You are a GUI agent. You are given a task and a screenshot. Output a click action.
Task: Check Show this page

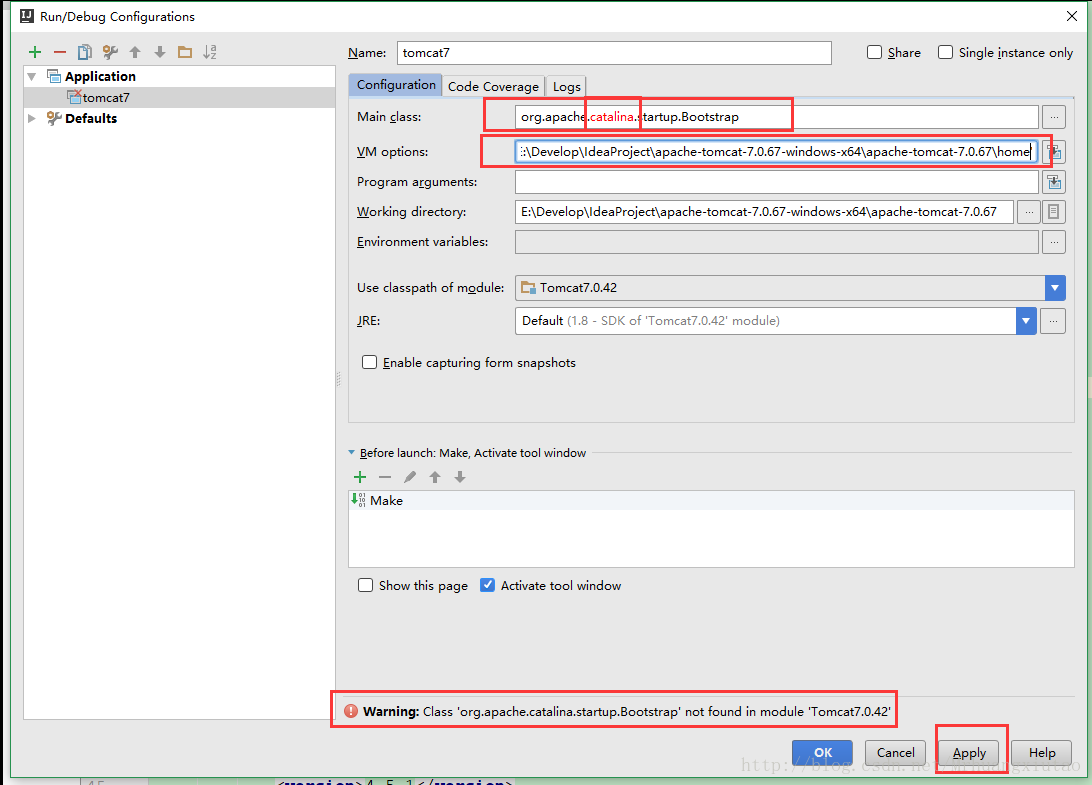point(366,585)
